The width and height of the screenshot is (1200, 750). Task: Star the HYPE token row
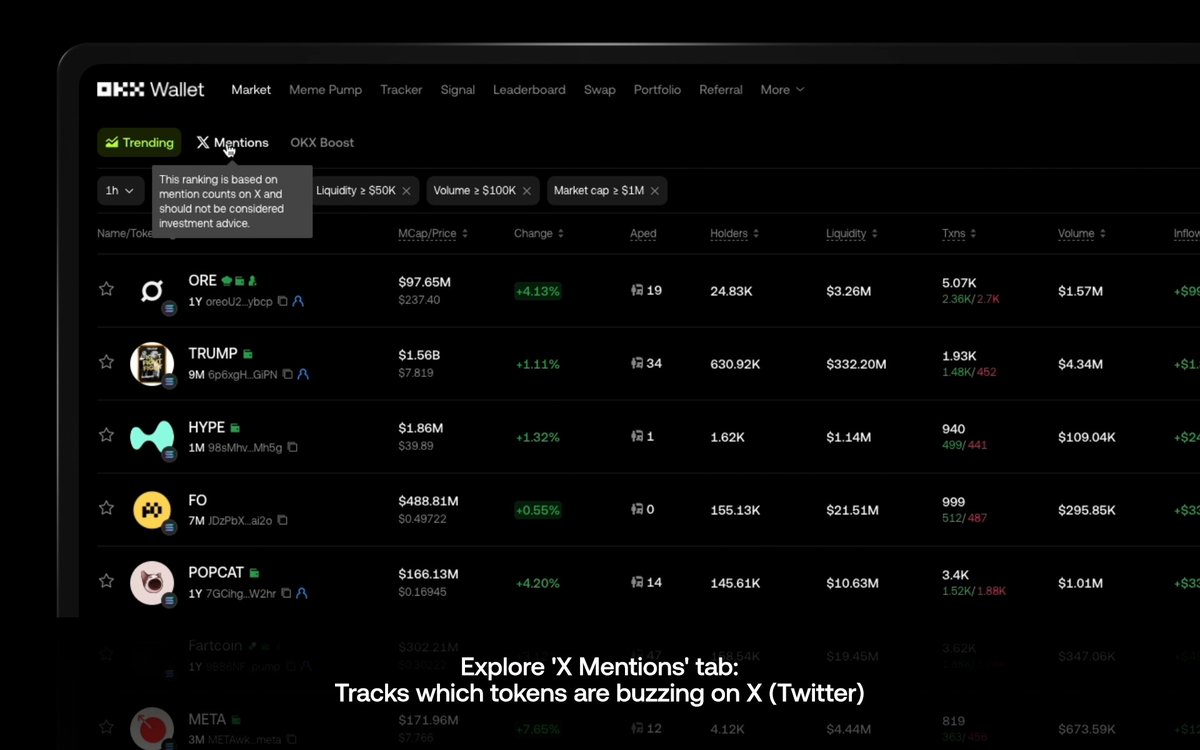106,435
